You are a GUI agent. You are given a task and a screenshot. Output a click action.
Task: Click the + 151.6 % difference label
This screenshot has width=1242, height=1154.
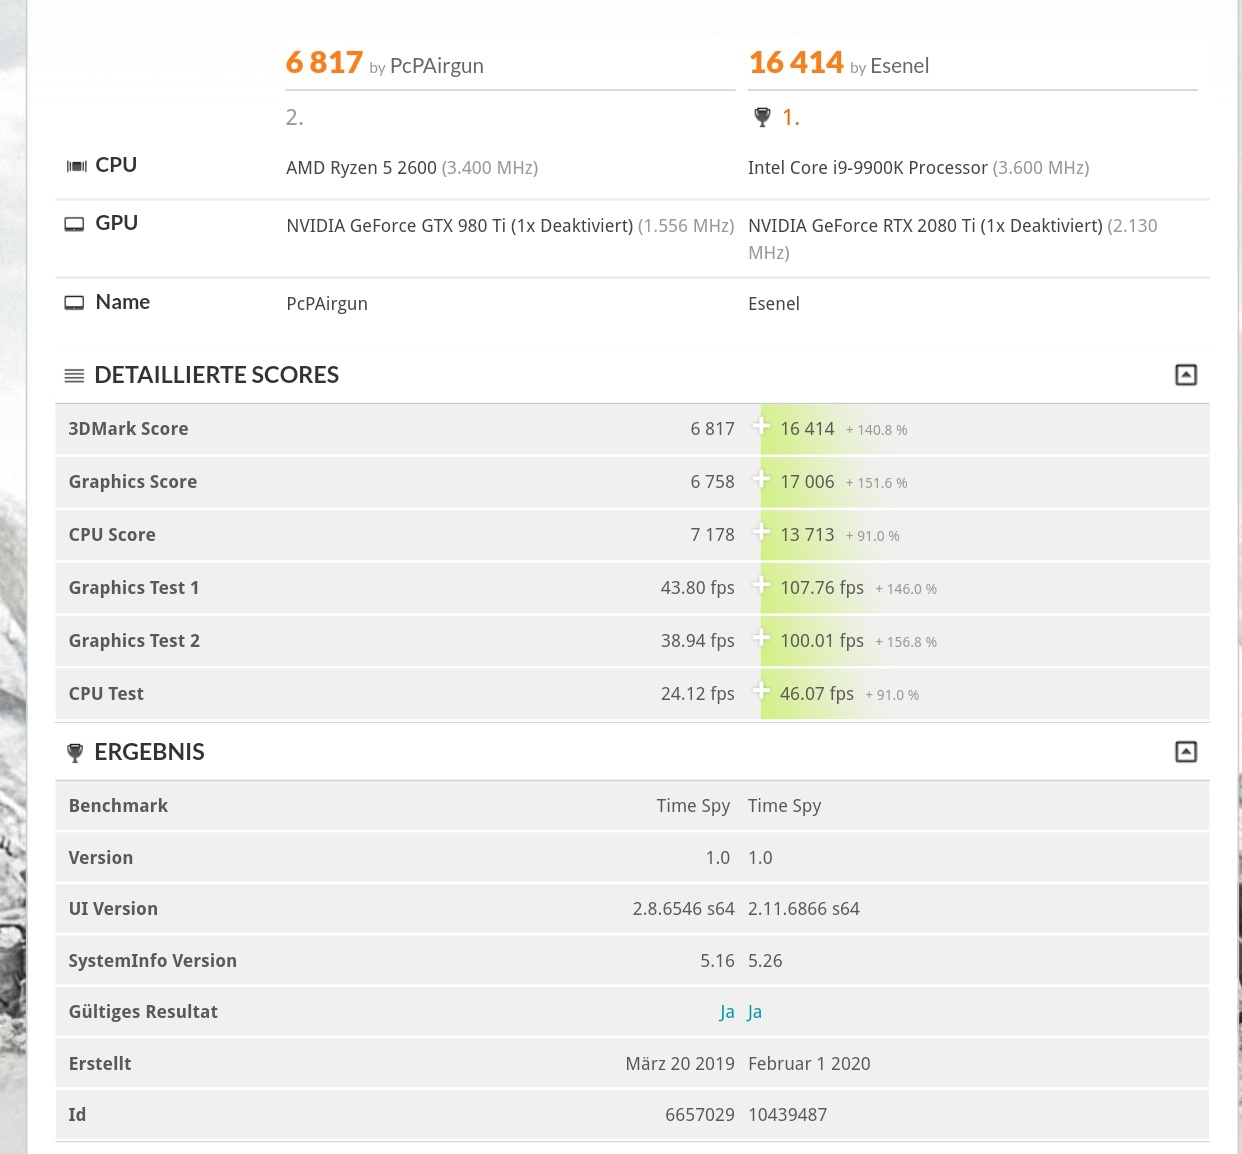[876, 483]
